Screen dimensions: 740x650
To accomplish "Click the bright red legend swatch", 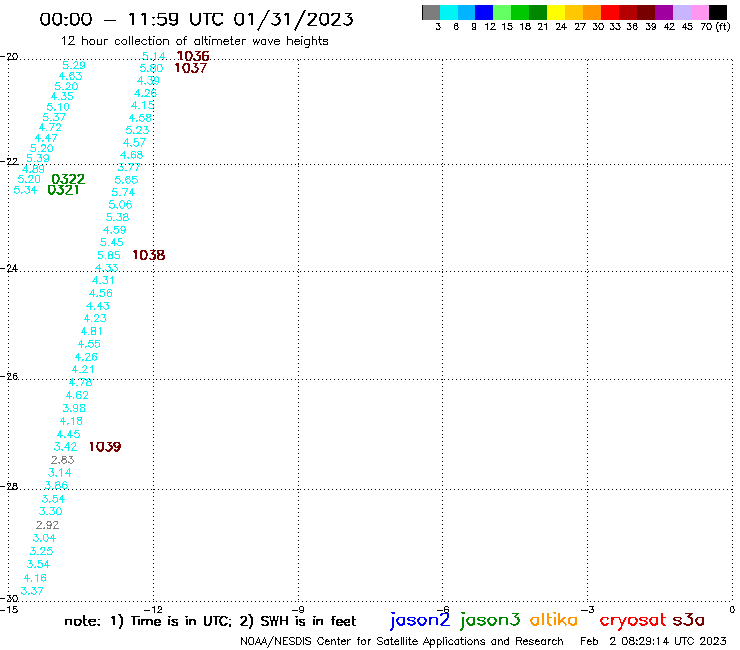I will pos(610,12).
